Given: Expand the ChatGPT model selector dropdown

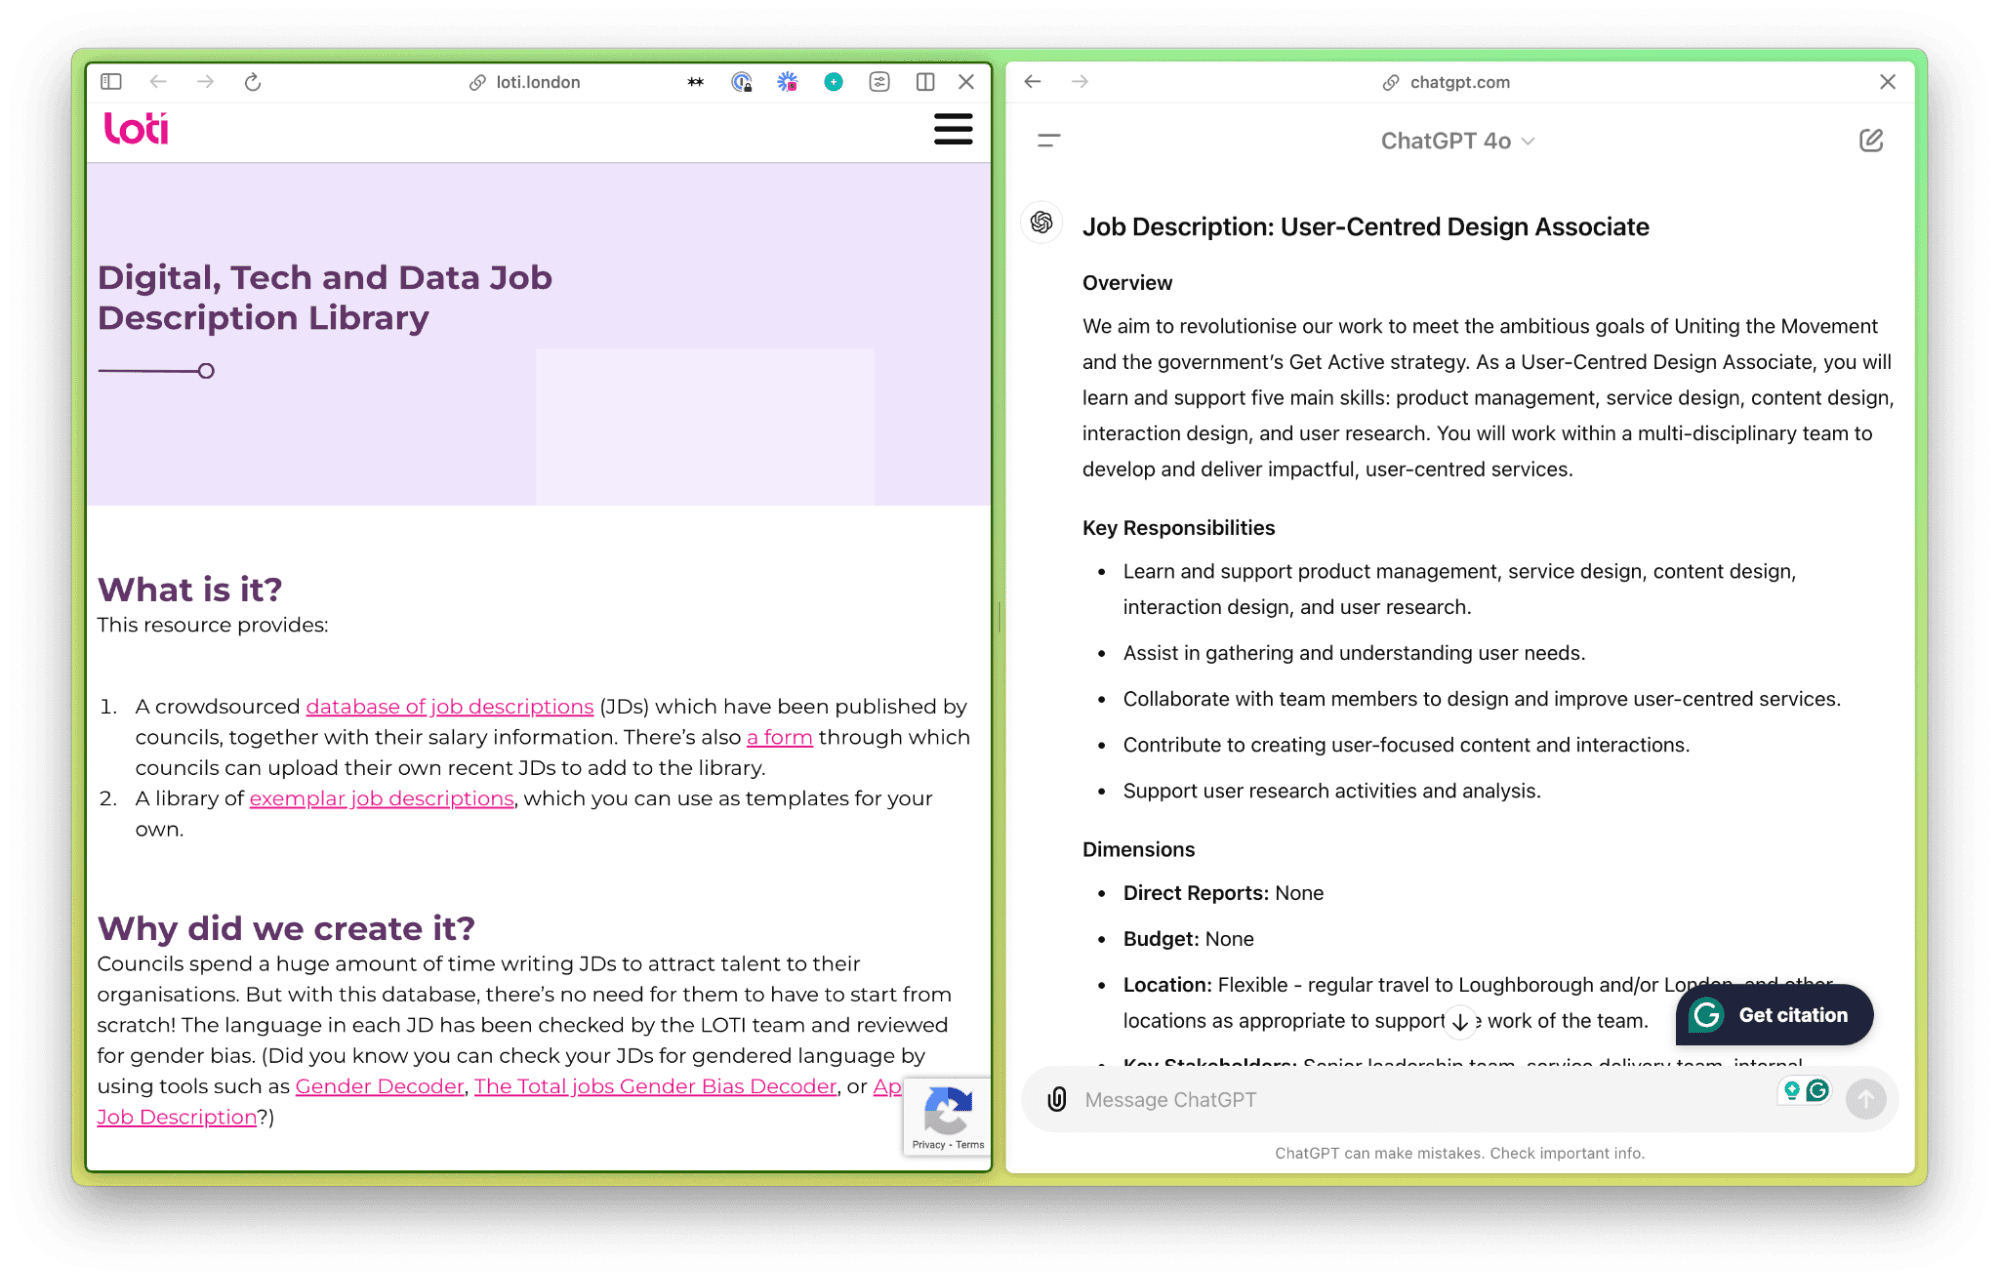Looking at the screenshot, I should (1456, 141).
